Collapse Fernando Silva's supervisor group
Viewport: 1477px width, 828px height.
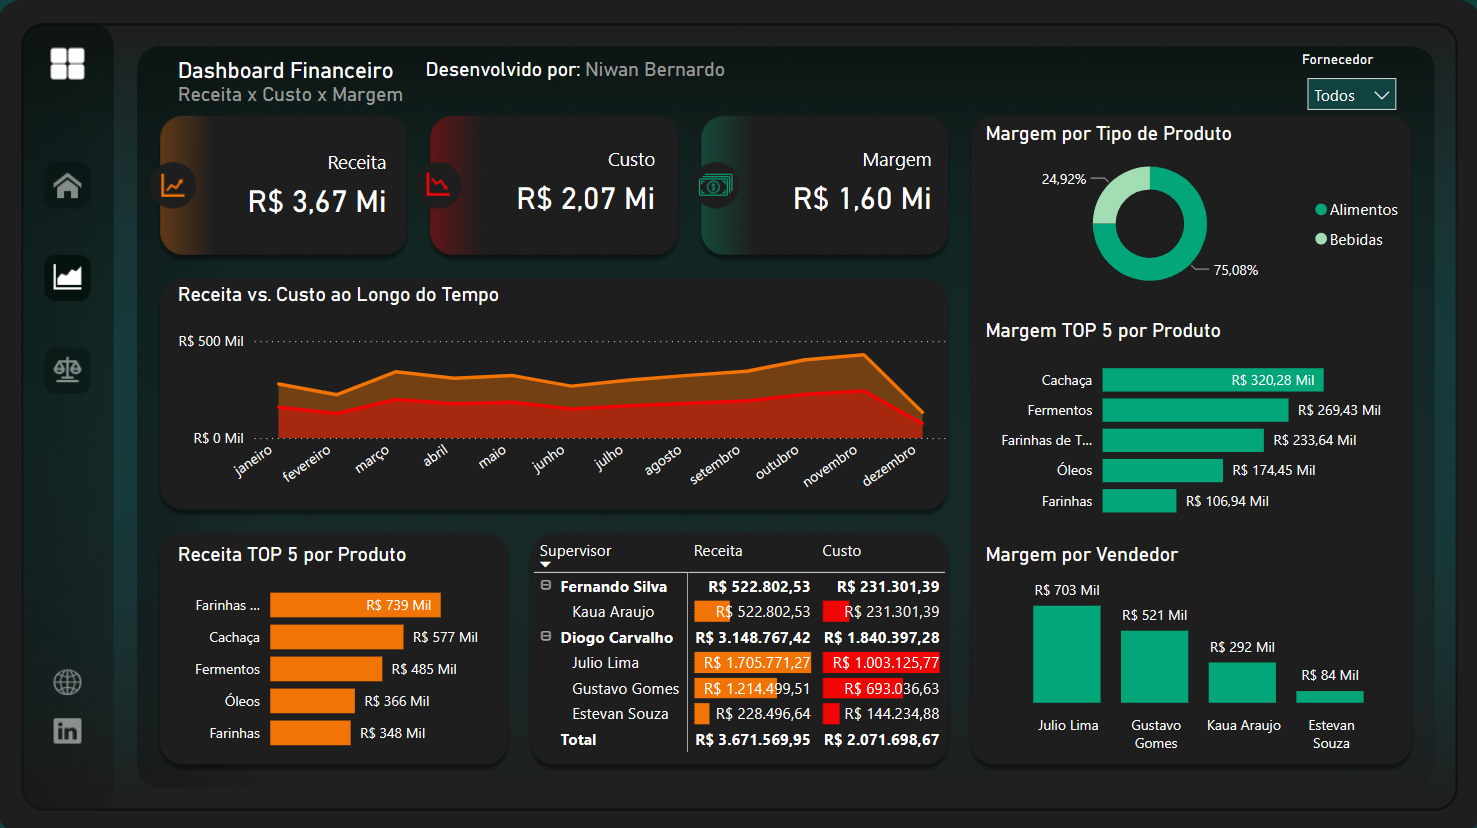545,586
